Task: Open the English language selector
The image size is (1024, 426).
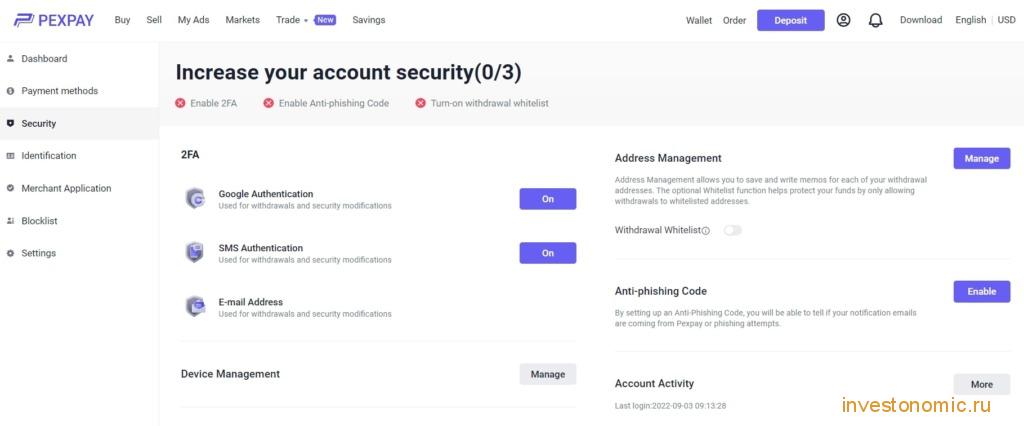Action: click(x=970, y=20)
